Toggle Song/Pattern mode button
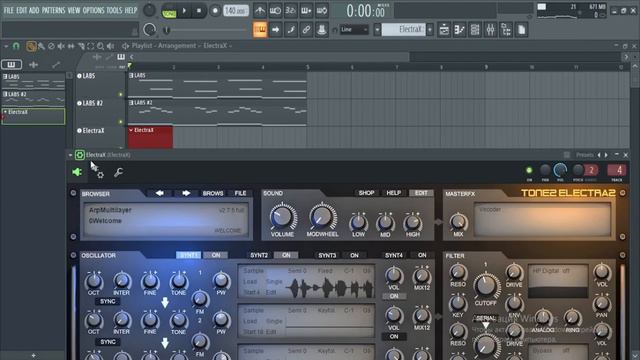This screenshot has width=640, height=360. click(169, 11)
